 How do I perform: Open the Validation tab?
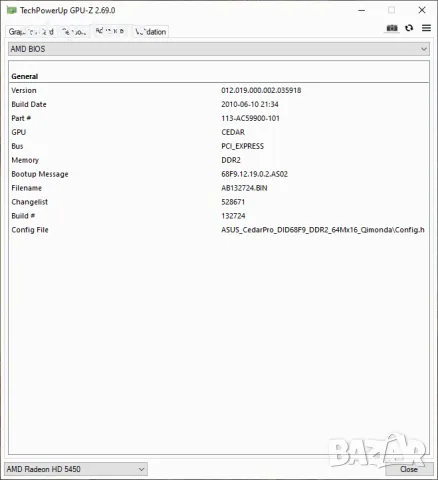(x=151, y=32)
